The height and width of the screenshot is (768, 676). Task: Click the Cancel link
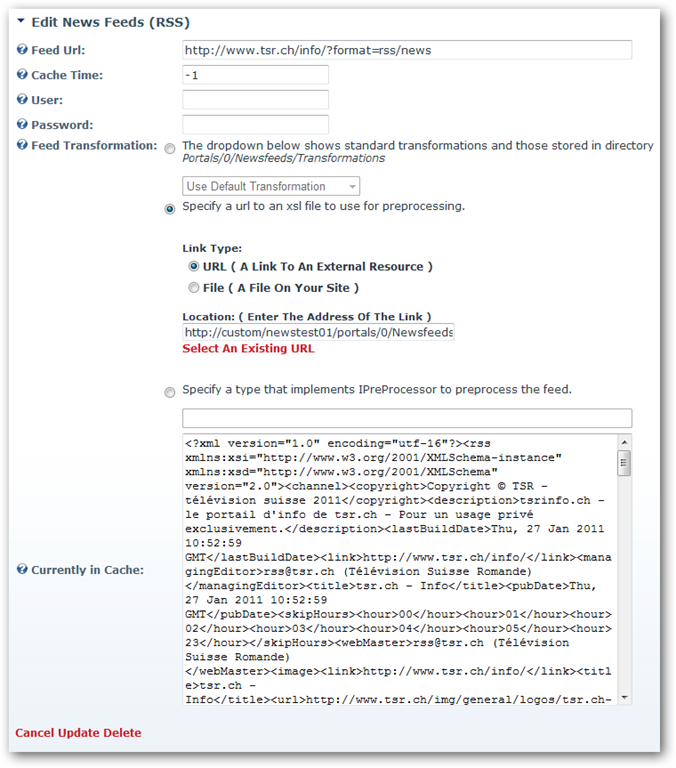(x=35, y=733)
